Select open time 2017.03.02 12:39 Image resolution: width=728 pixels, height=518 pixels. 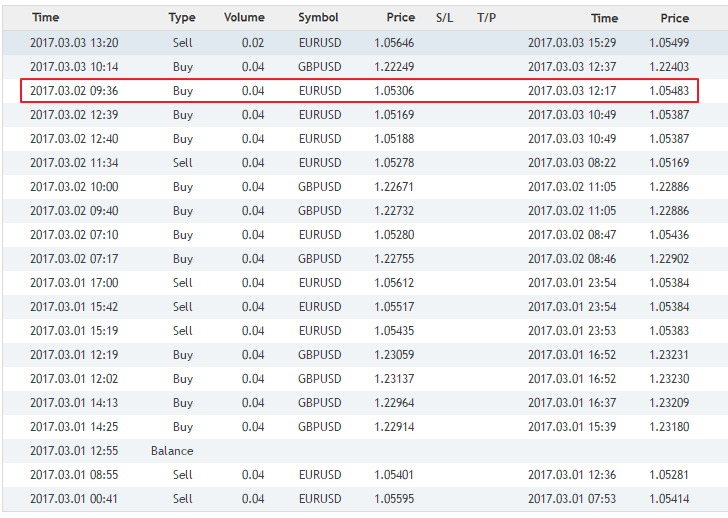(74, 115)
